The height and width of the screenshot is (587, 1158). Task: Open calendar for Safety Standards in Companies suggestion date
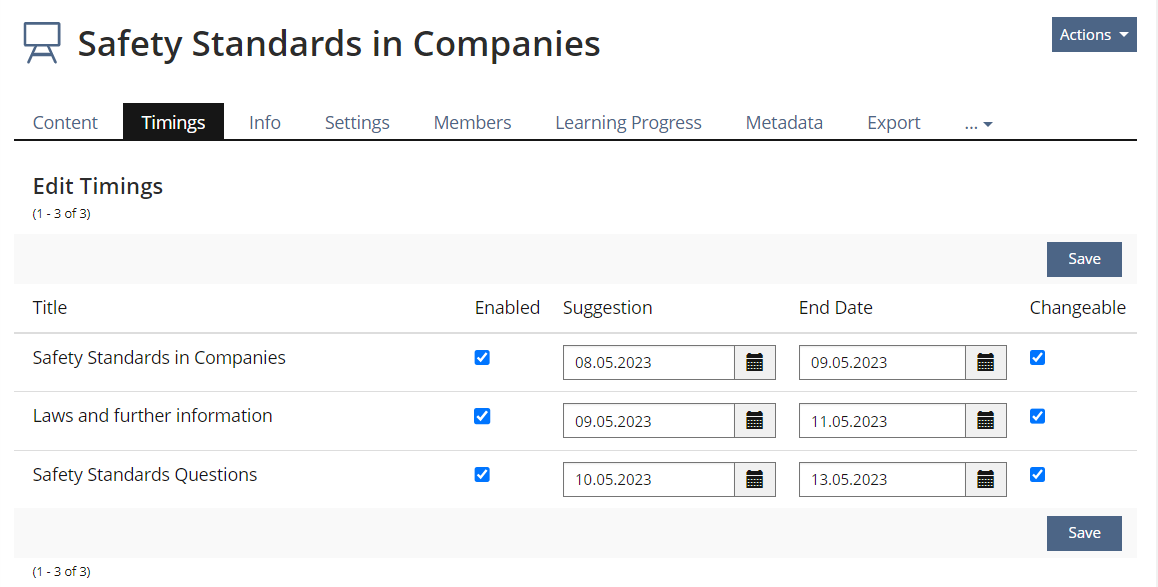[x=755, y=362]
